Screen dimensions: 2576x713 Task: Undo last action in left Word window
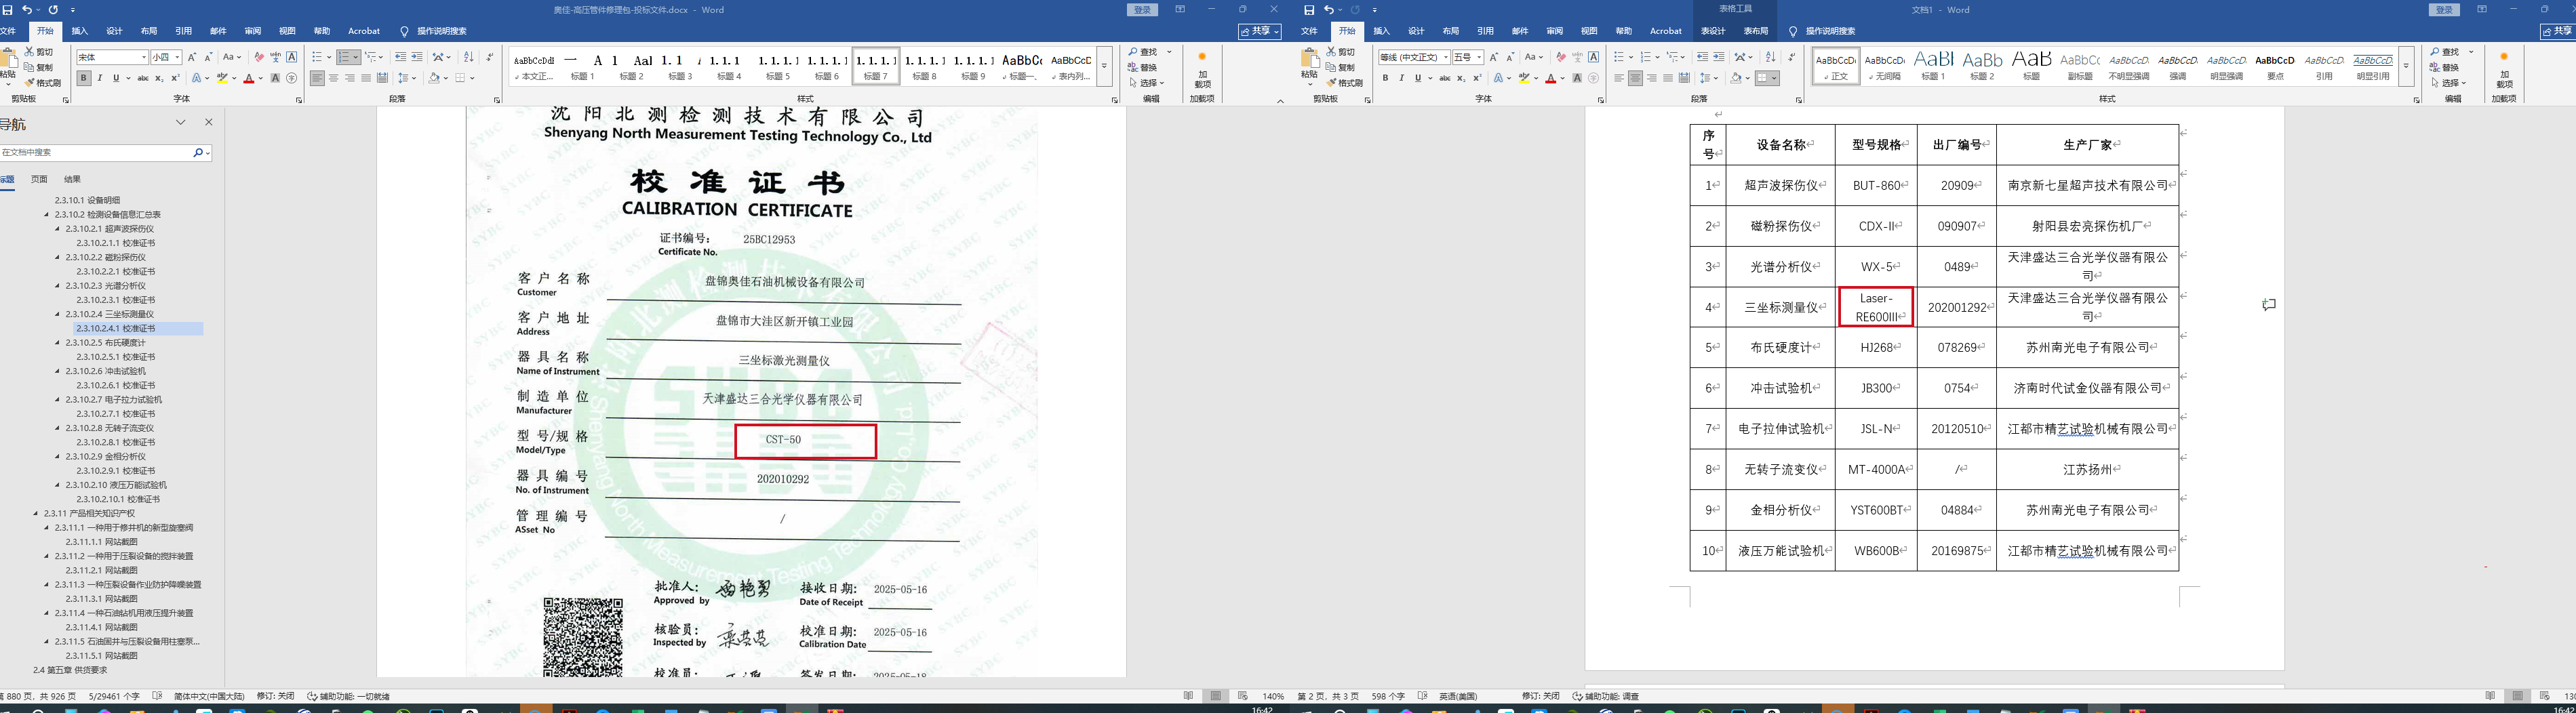[28, 10]
